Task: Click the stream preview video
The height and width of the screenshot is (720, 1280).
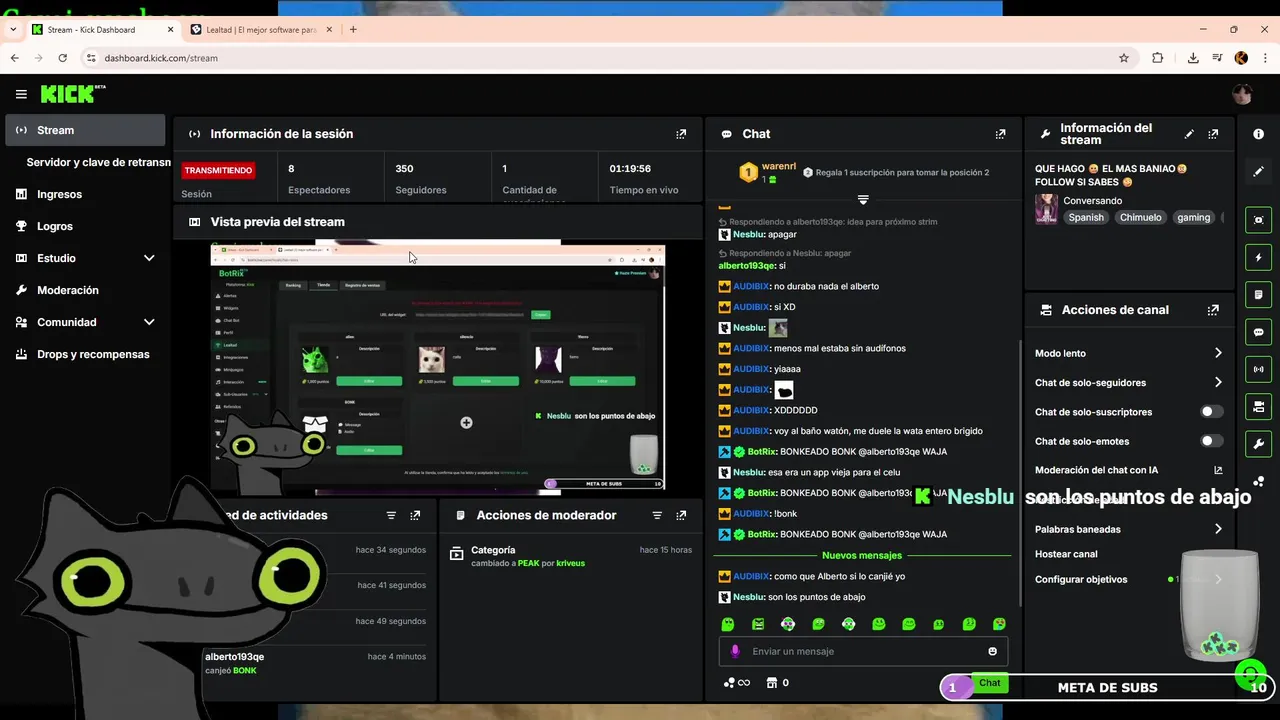Action: (x=438, y=367)
